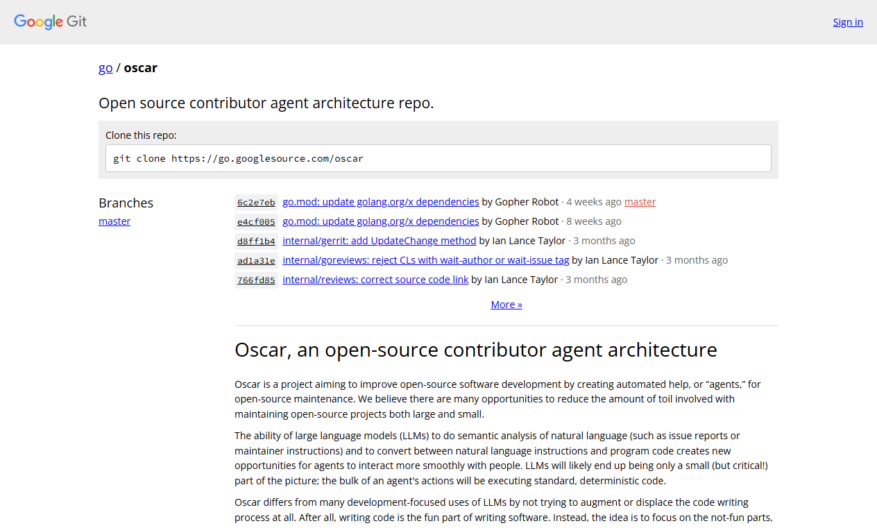Click the Google Git logo
This screenshot has width=877, height=528.
50,22
